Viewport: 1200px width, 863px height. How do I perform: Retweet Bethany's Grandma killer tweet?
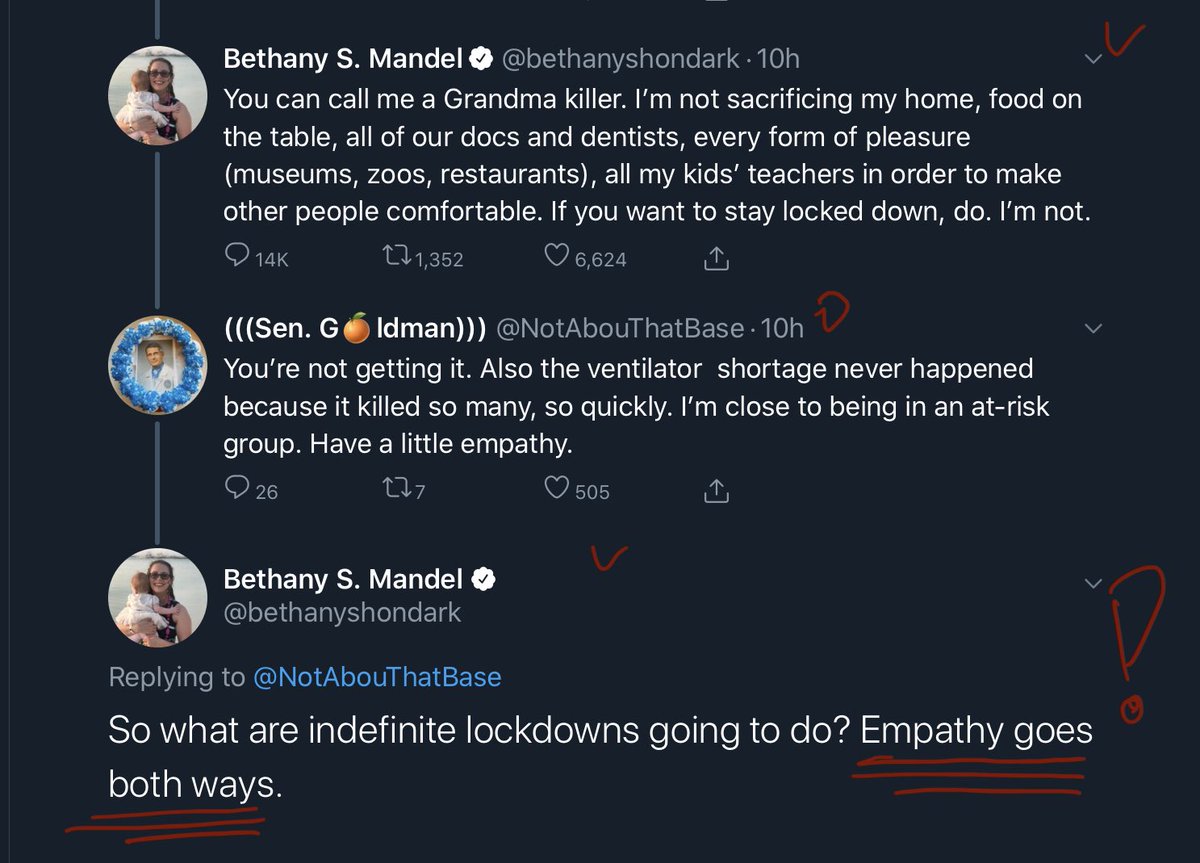[x=397, y=257]
